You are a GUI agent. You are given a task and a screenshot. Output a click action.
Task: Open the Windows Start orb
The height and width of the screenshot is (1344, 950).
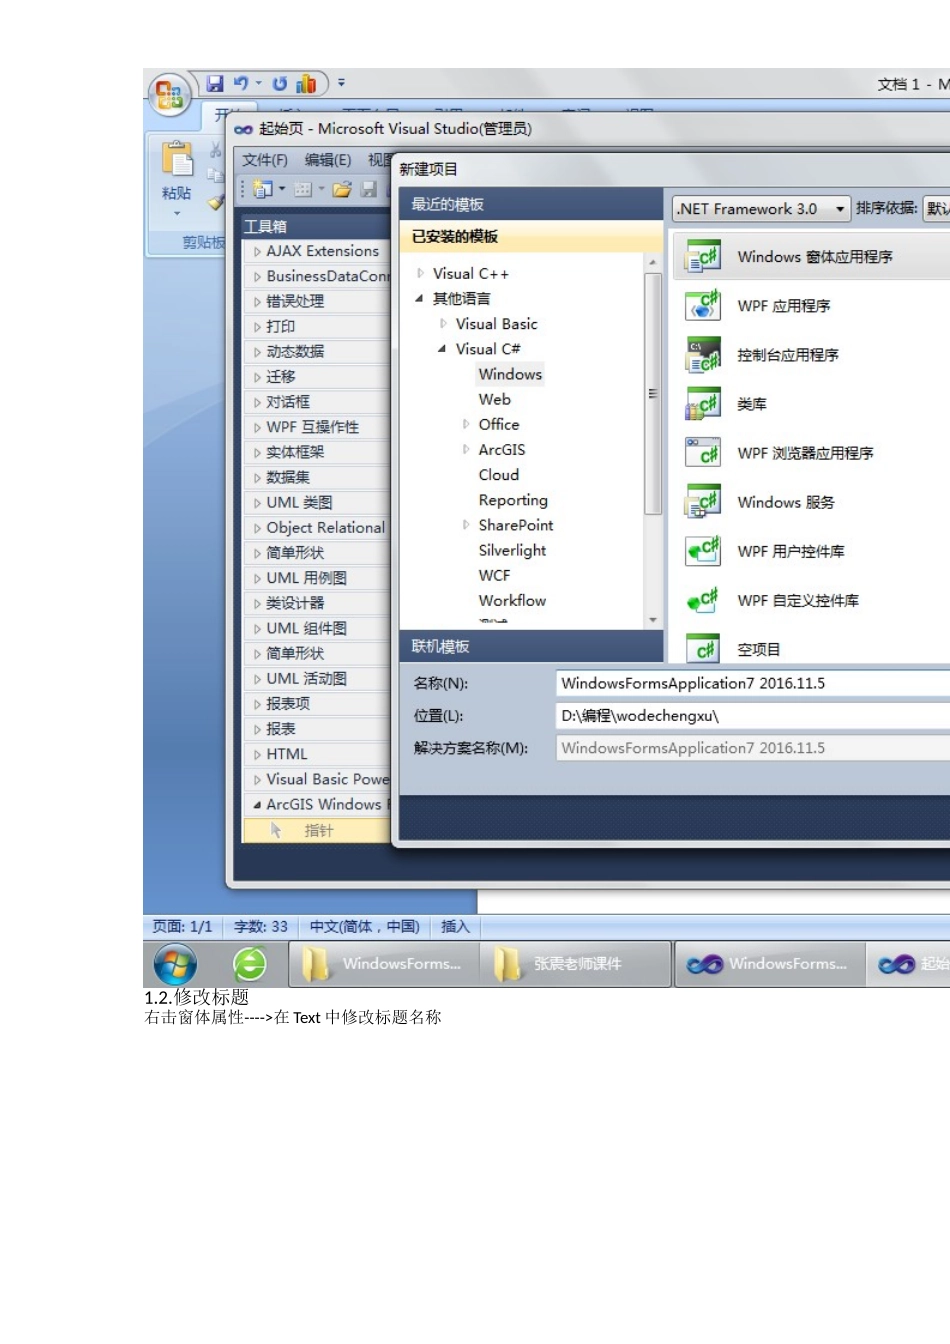pos(175,964)
